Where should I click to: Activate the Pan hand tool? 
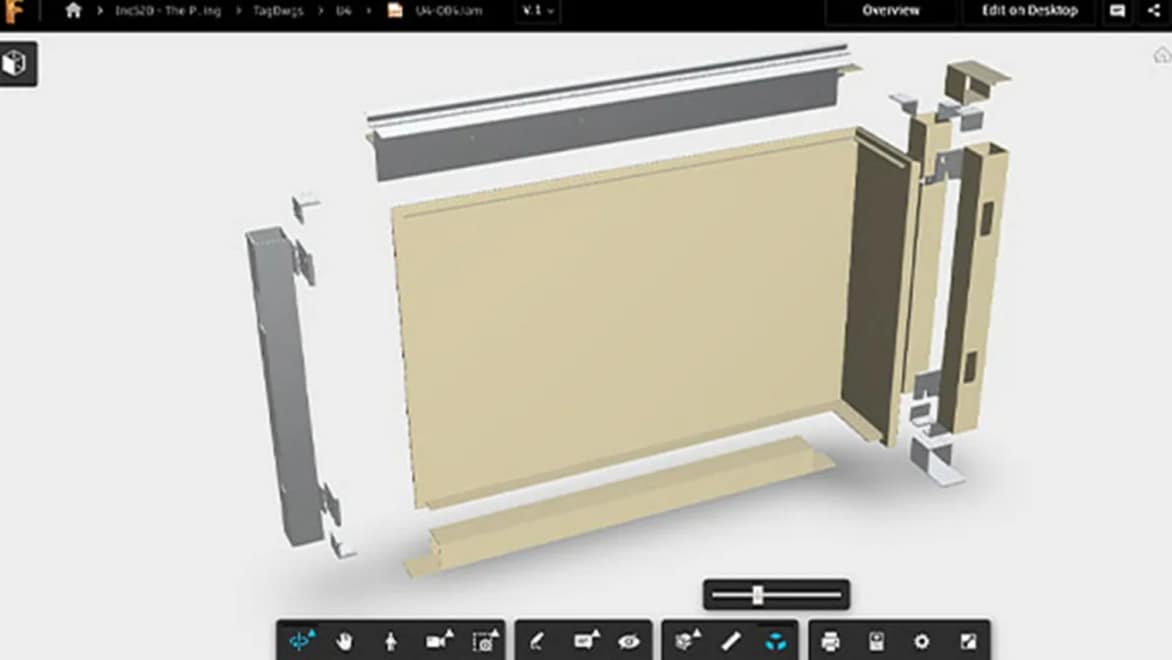click(x=344, y=641)
